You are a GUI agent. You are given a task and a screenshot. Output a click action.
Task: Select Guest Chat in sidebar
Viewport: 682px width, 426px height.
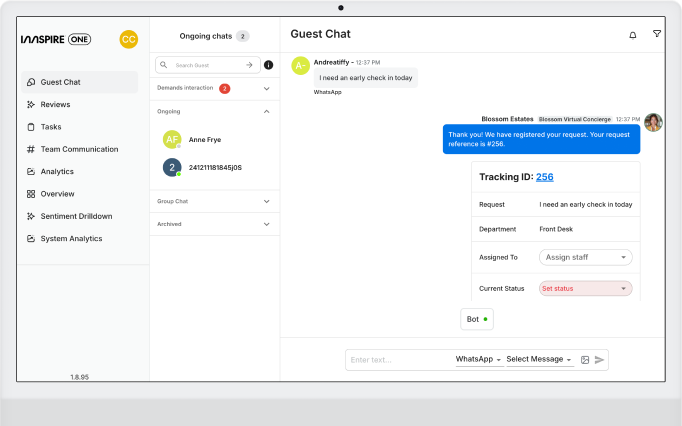tap(80, 82)
